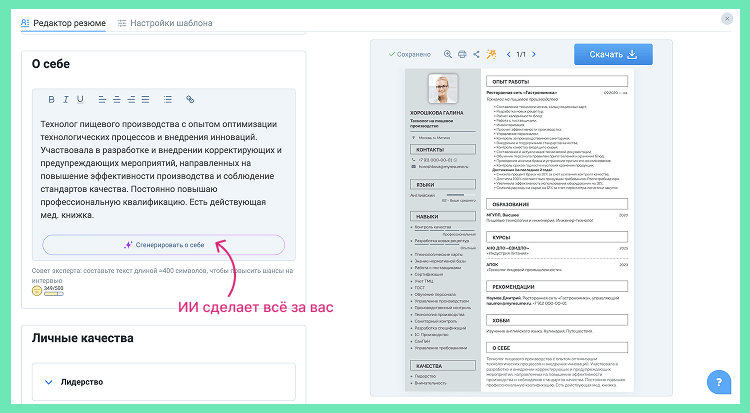Click the РЕКОМЕНДАЦИИ section in preview
This screenshot has height=413, width=750.
click(557, 287)
